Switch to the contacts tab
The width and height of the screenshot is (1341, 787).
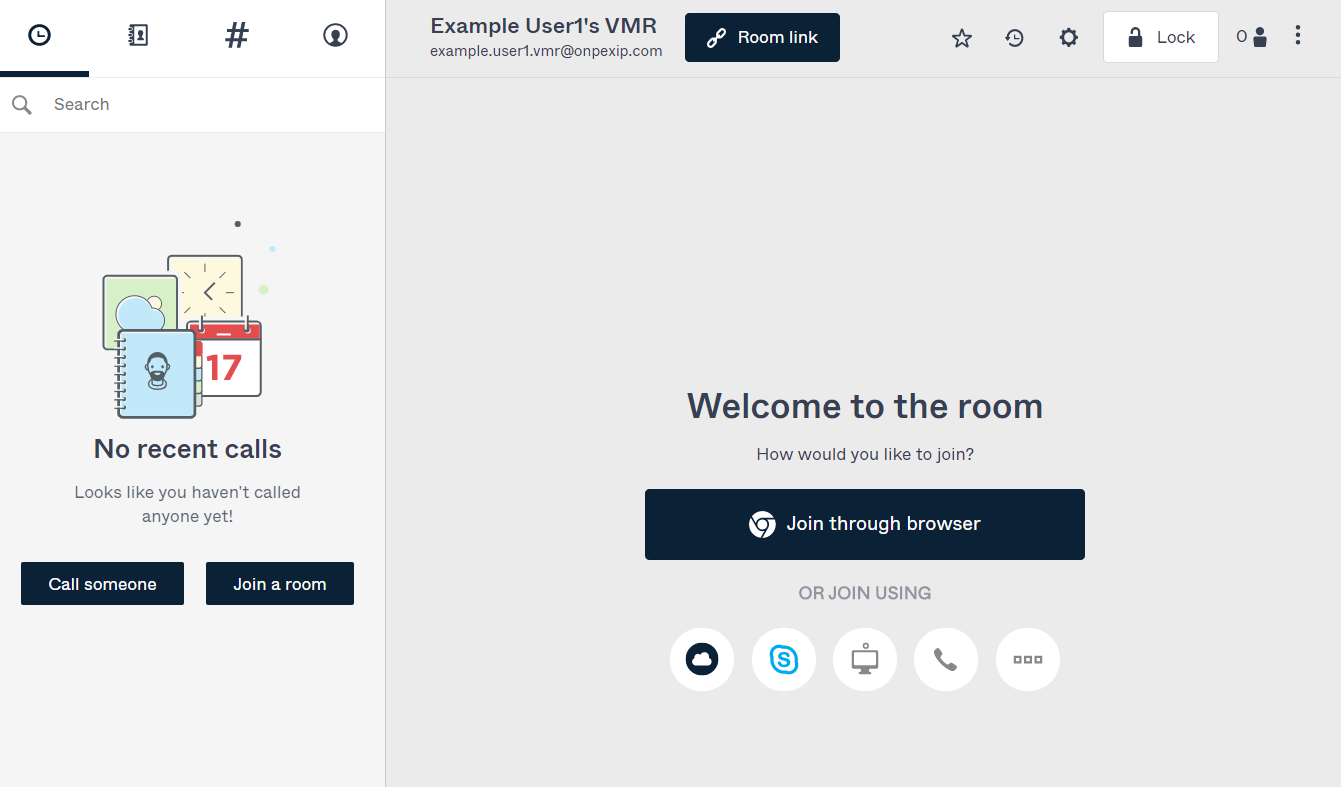(138, 36)
